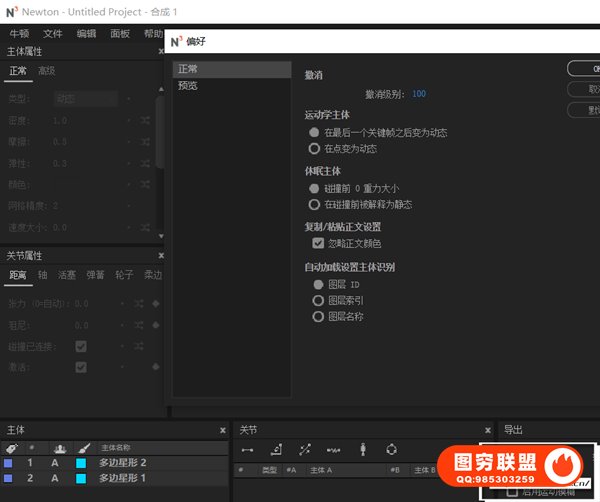Switch to the 弹簧 joint tab

[95, 275]
